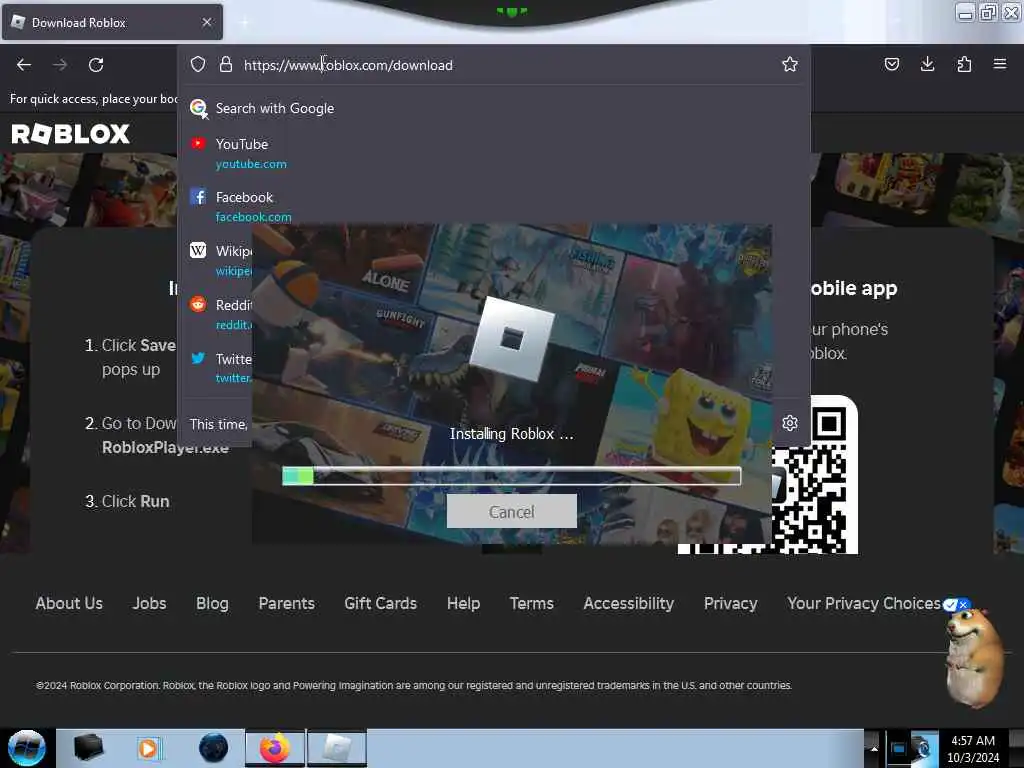Image resolution: width=1024 pixels, height=768 pixels.
Task: Pick the YouTube suggestion
Action: pos(494,153)
